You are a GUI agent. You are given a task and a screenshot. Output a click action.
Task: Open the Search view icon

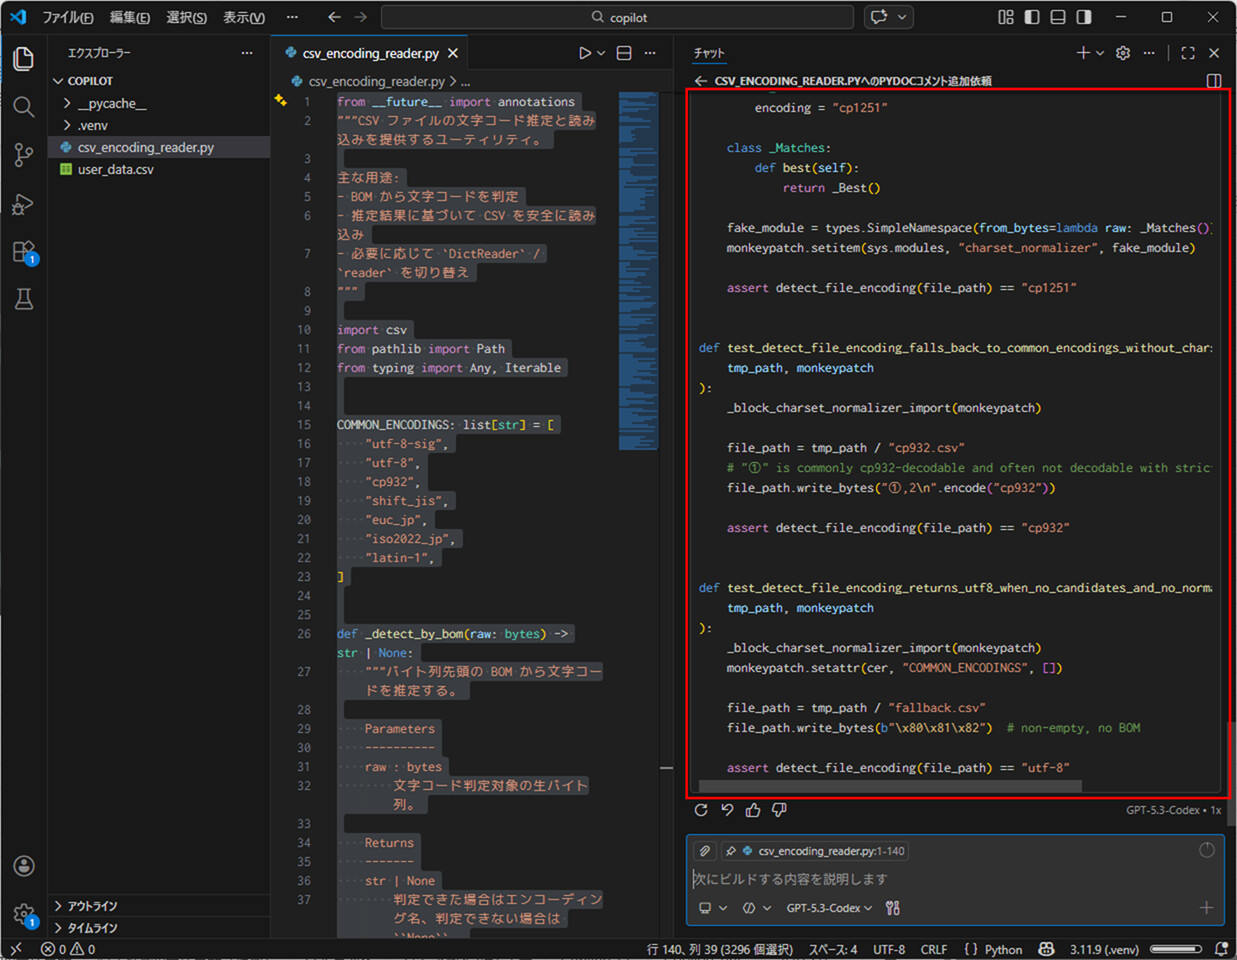[x=23, y=107]
